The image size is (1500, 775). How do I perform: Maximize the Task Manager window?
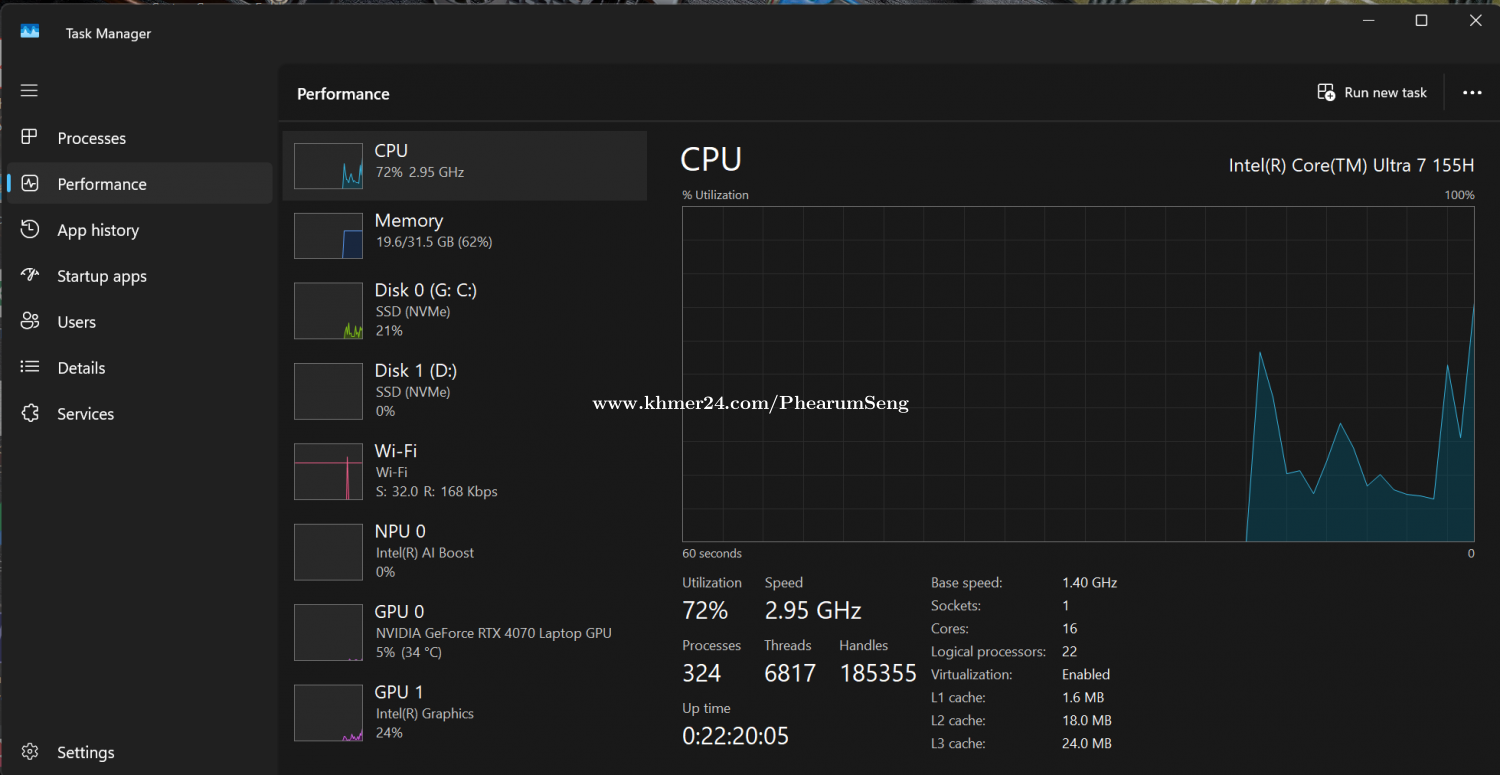point(1421,20)
